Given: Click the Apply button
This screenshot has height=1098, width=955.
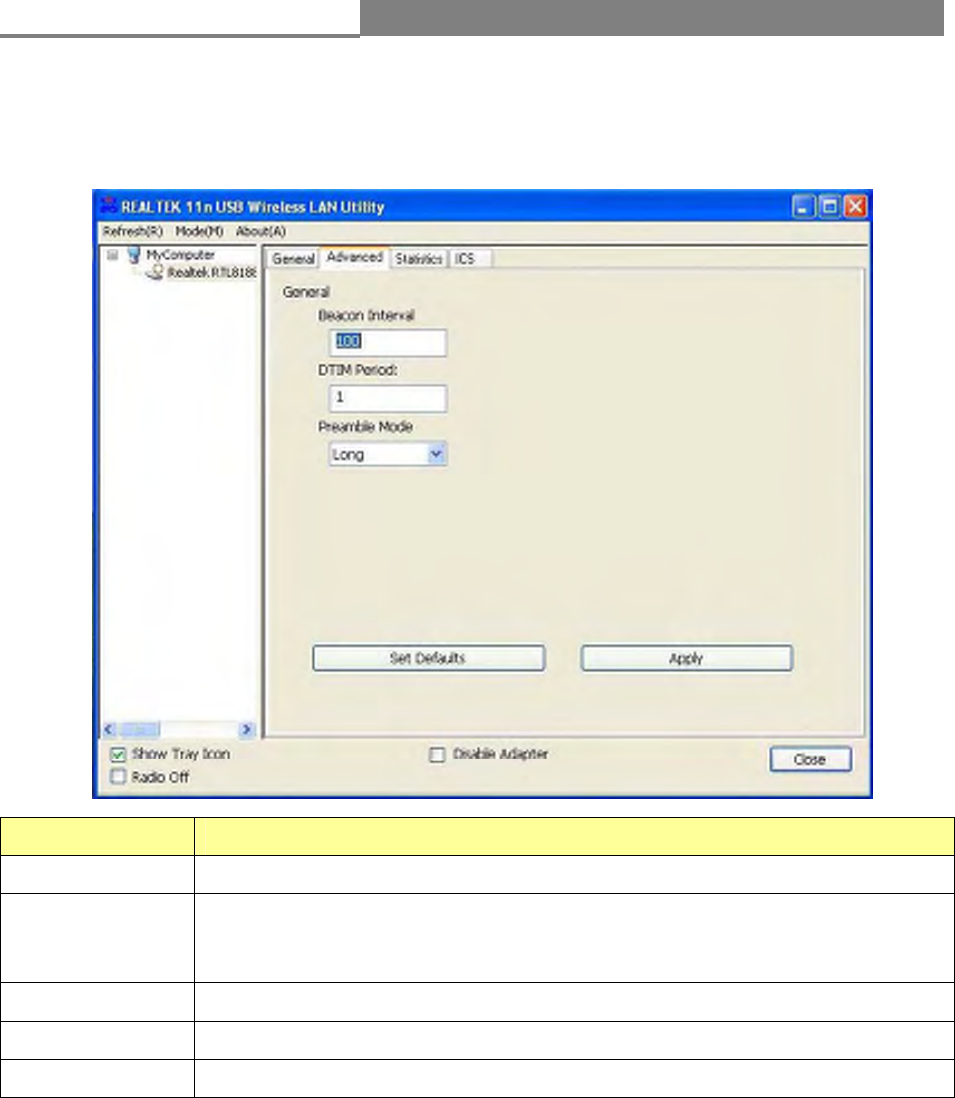Looking at the screenshot, I should coord(686,658).
